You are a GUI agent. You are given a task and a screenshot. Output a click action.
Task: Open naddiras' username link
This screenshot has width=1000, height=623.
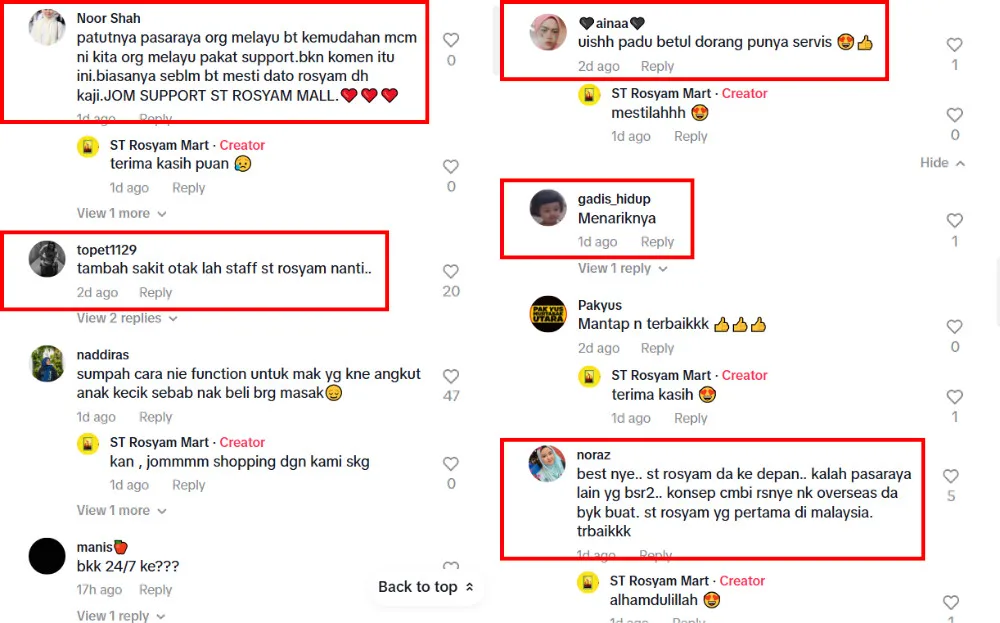pyautogui.click(x=103, y=355)
